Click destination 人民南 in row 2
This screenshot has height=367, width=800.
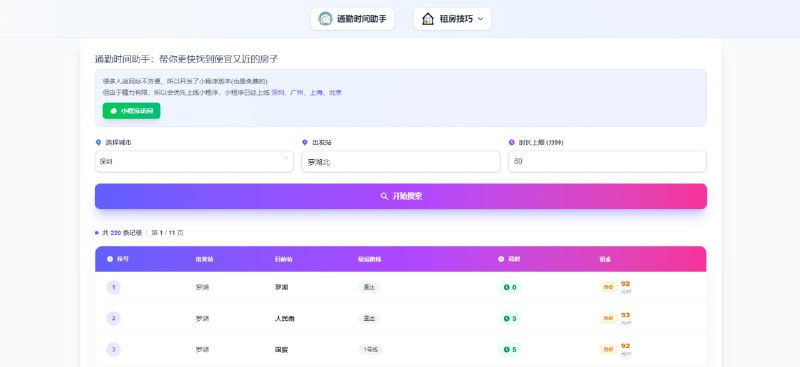point(285,319)
